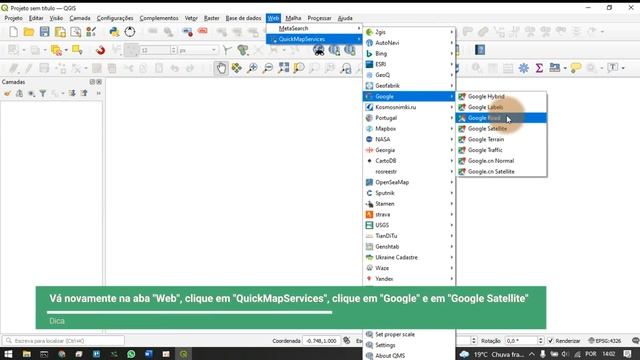Open File Explorer from the taskbar
Image resolution: width=640 pixels, height=360 pixels.
coord(27,354)
